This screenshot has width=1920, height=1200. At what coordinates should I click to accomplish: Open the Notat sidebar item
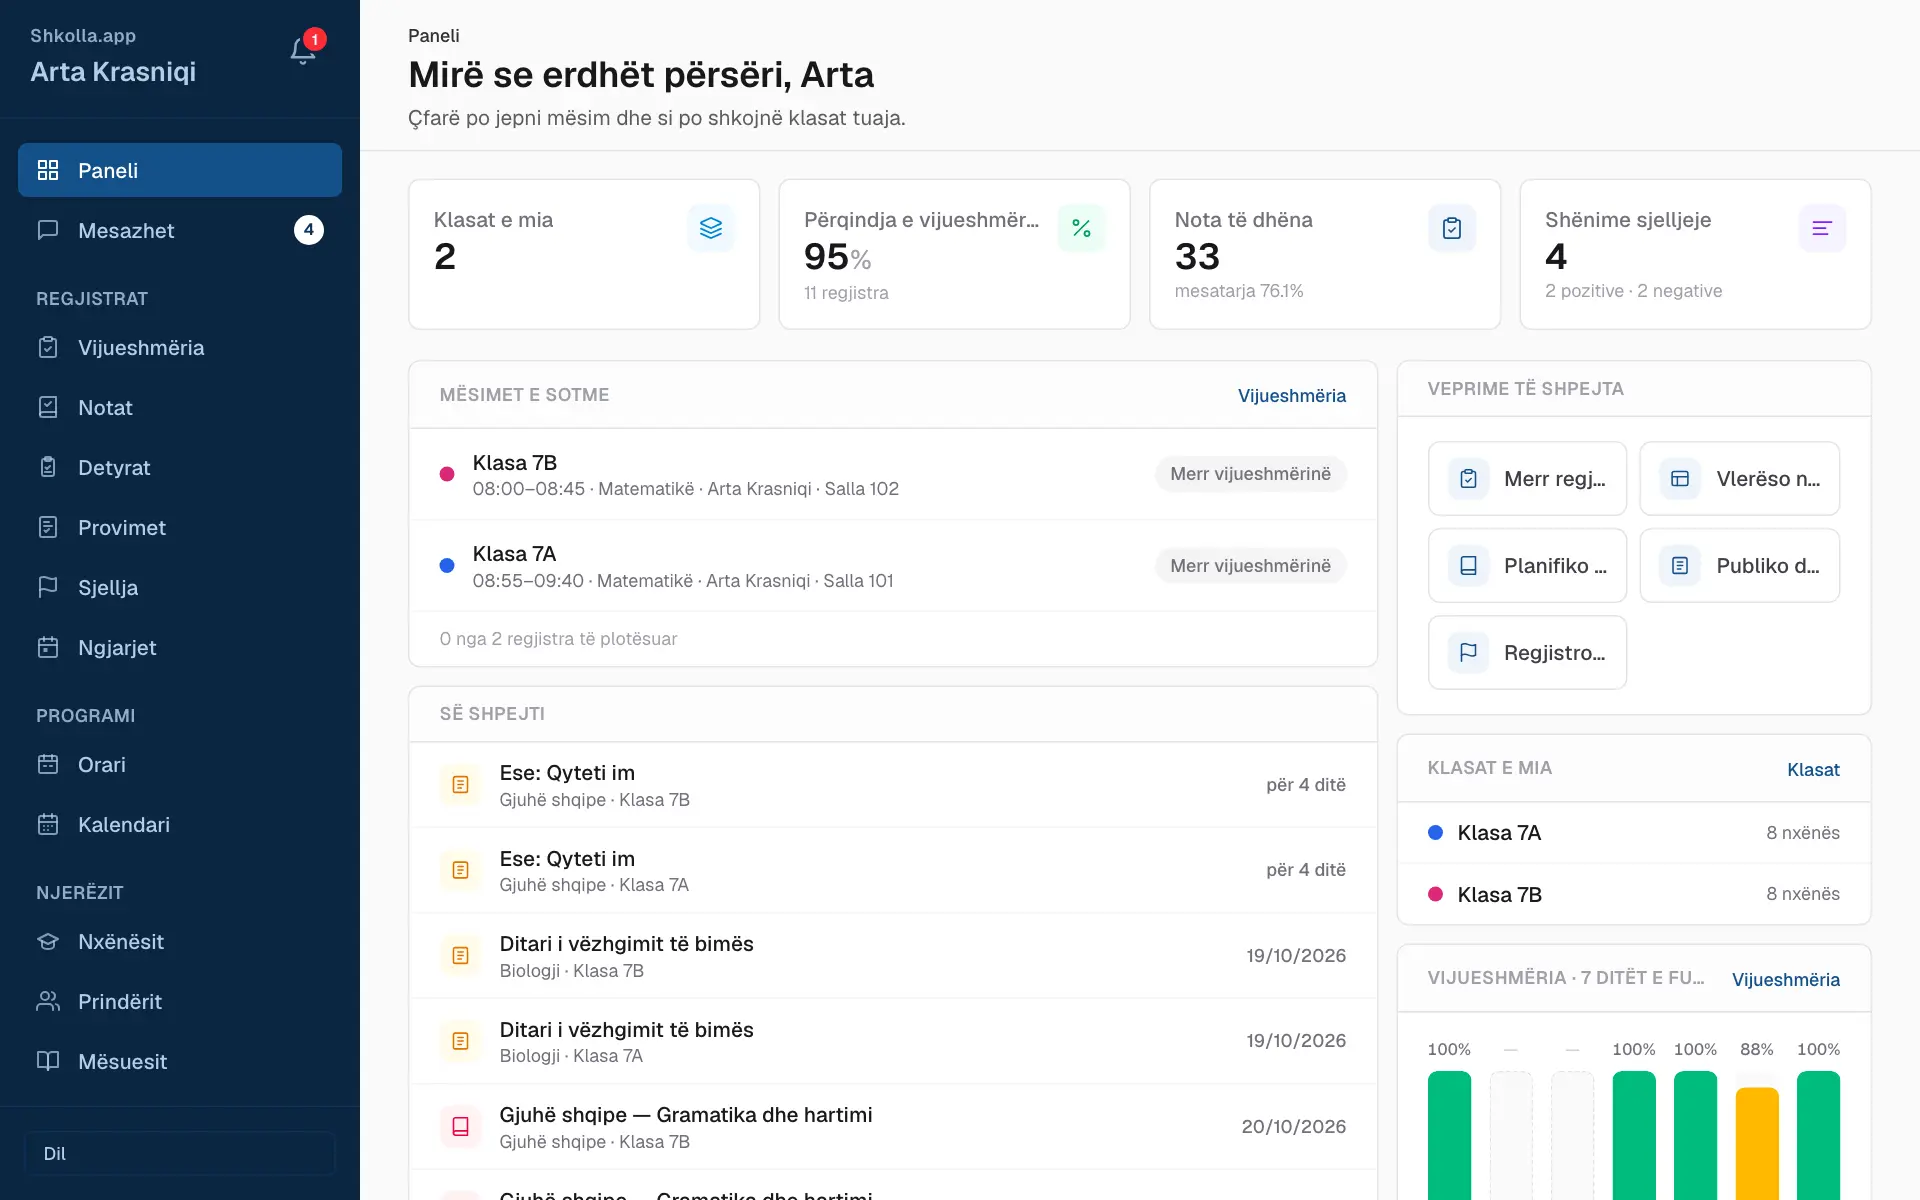pyautogui.click(x=180, y=407)
